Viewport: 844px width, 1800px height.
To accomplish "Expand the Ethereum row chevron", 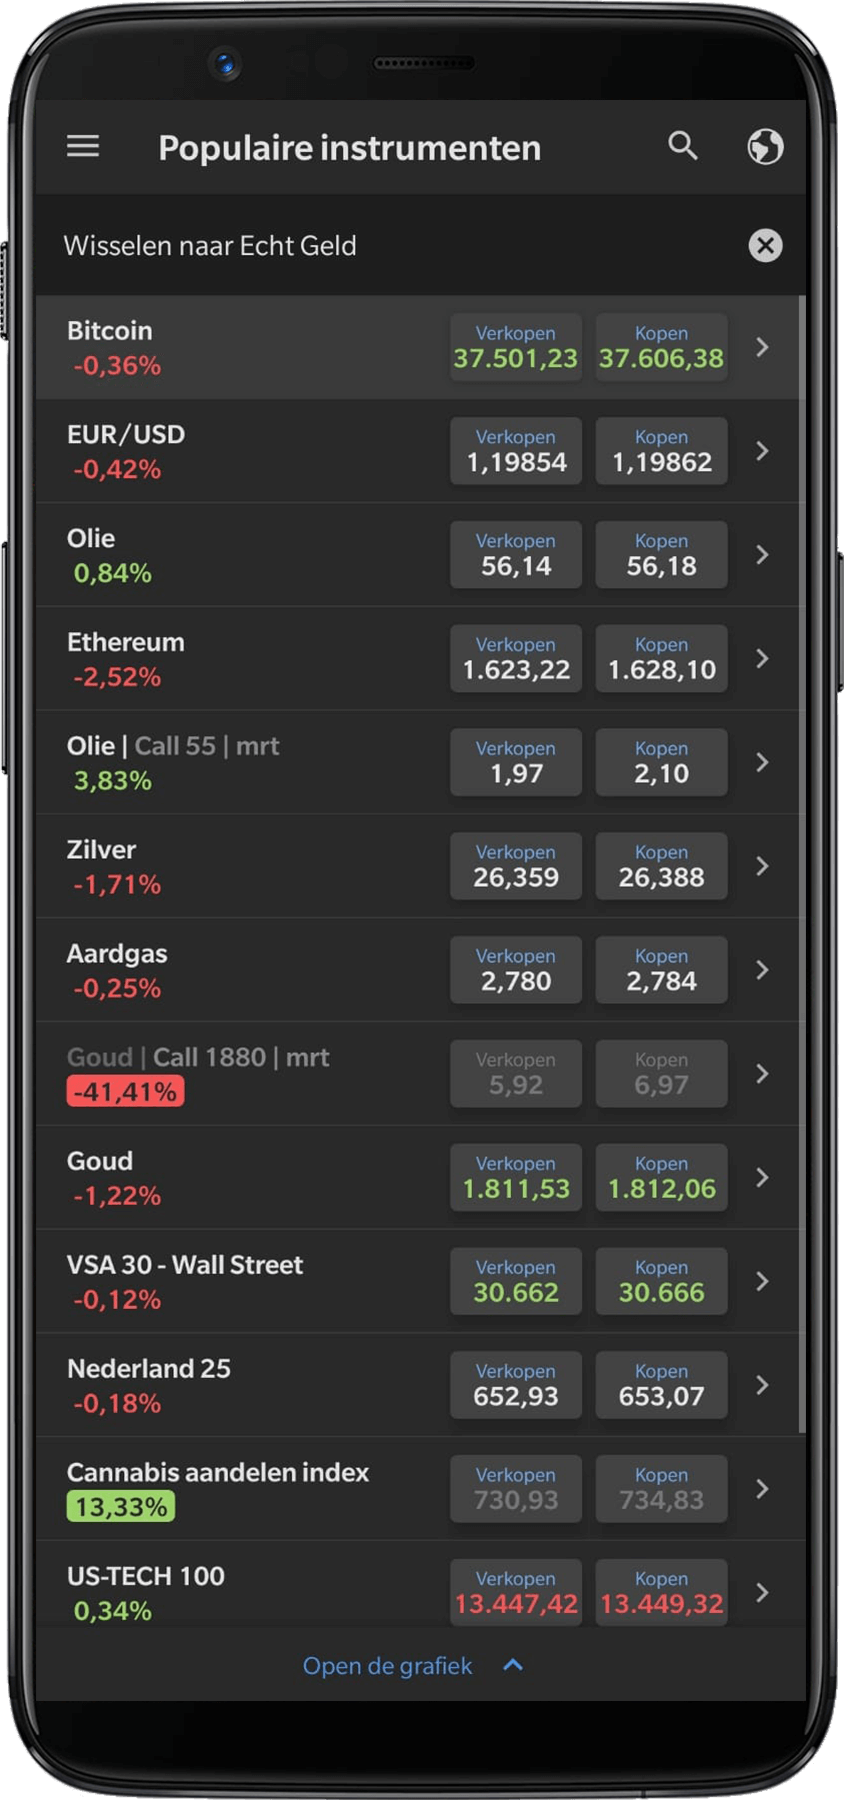I will tap(762, 658).
